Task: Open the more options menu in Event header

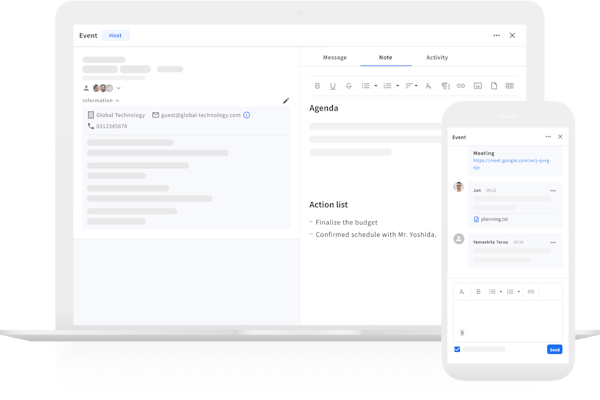Action: [496, 35]
